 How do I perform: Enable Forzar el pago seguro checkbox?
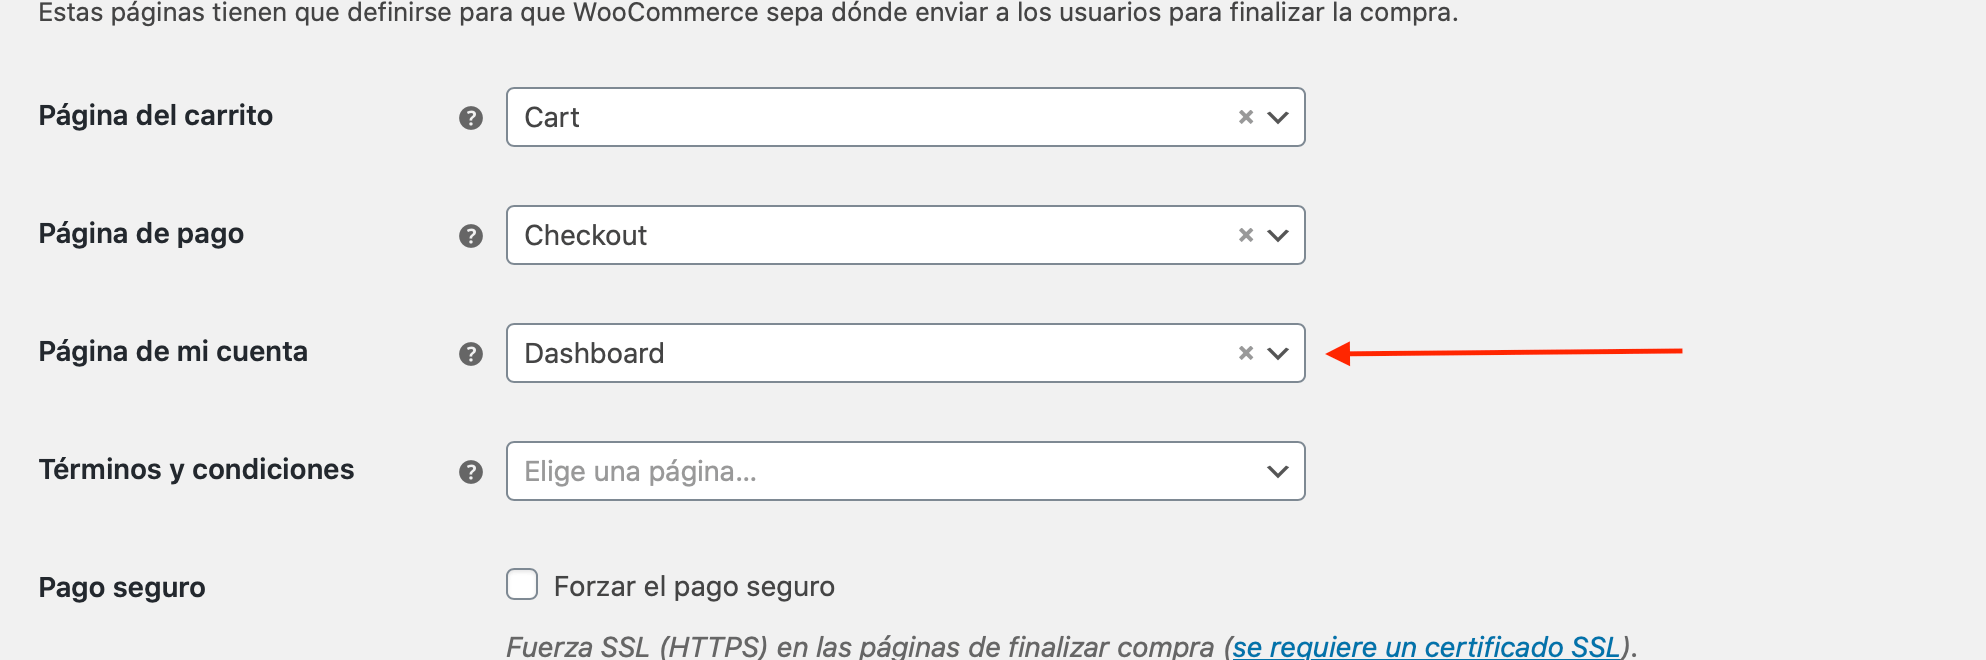pyautogui.click(x=522, y=584)
